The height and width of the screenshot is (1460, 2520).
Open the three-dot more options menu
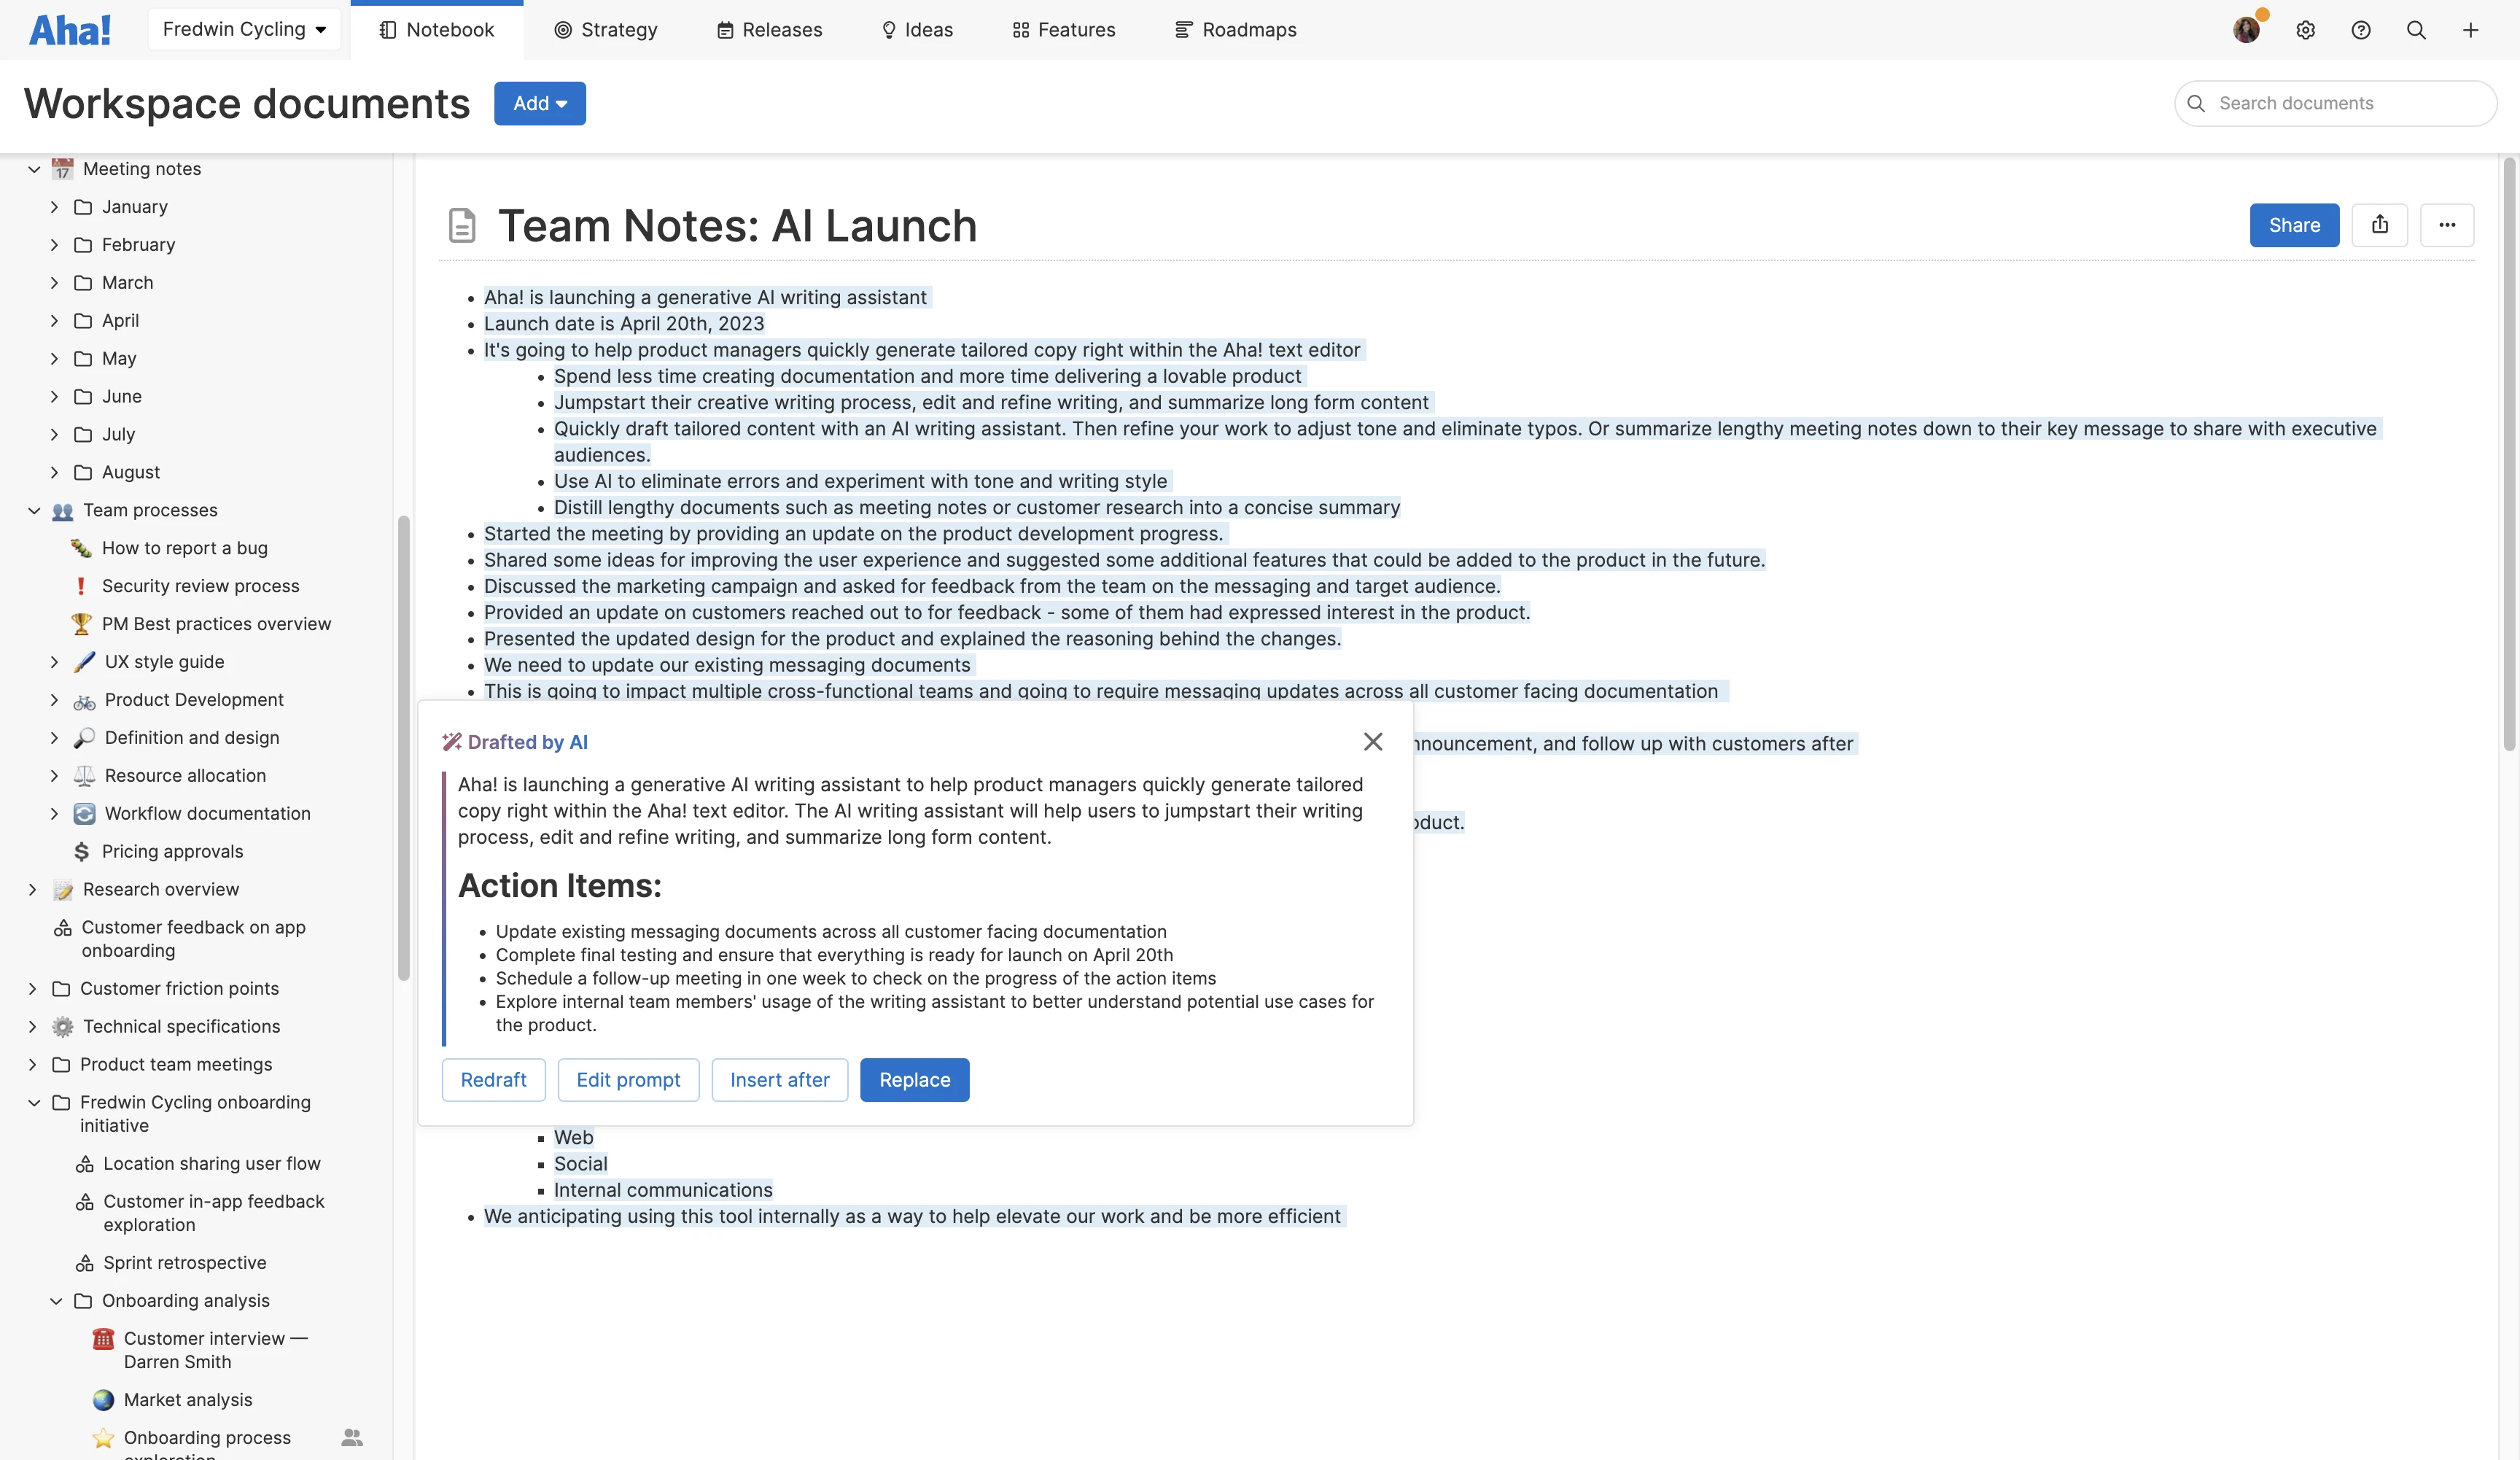pyautogui.click(x=2446, y=225)
